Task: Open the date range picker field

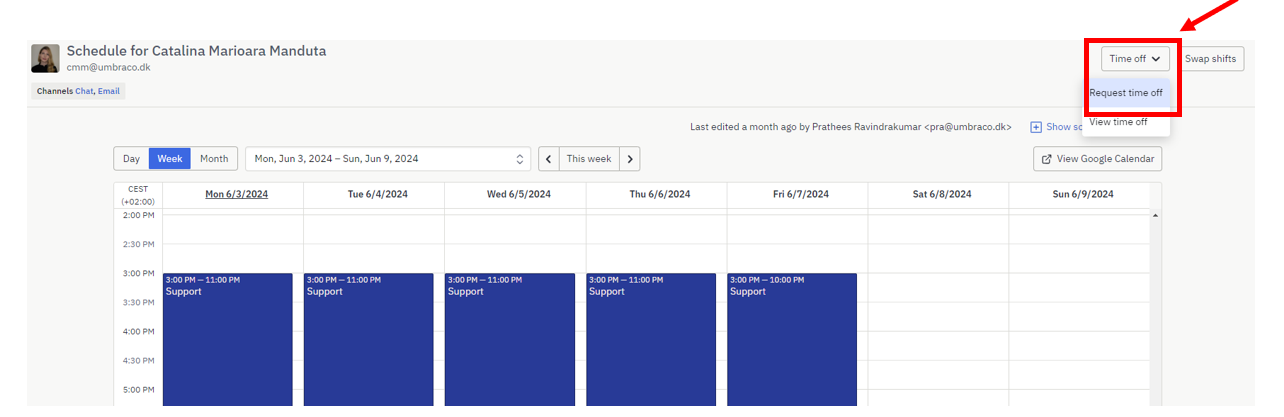Action: tap(380, 159)
